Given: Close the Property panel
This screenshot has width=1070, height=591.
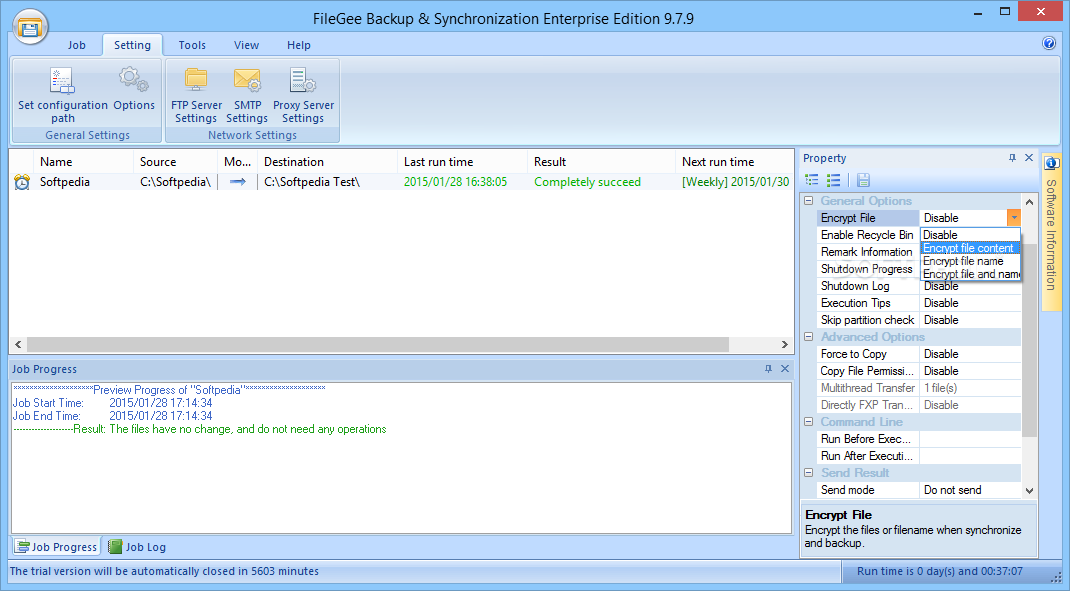Looking at the screenshot, I should pyautogui.click(x=1029, y=158).
